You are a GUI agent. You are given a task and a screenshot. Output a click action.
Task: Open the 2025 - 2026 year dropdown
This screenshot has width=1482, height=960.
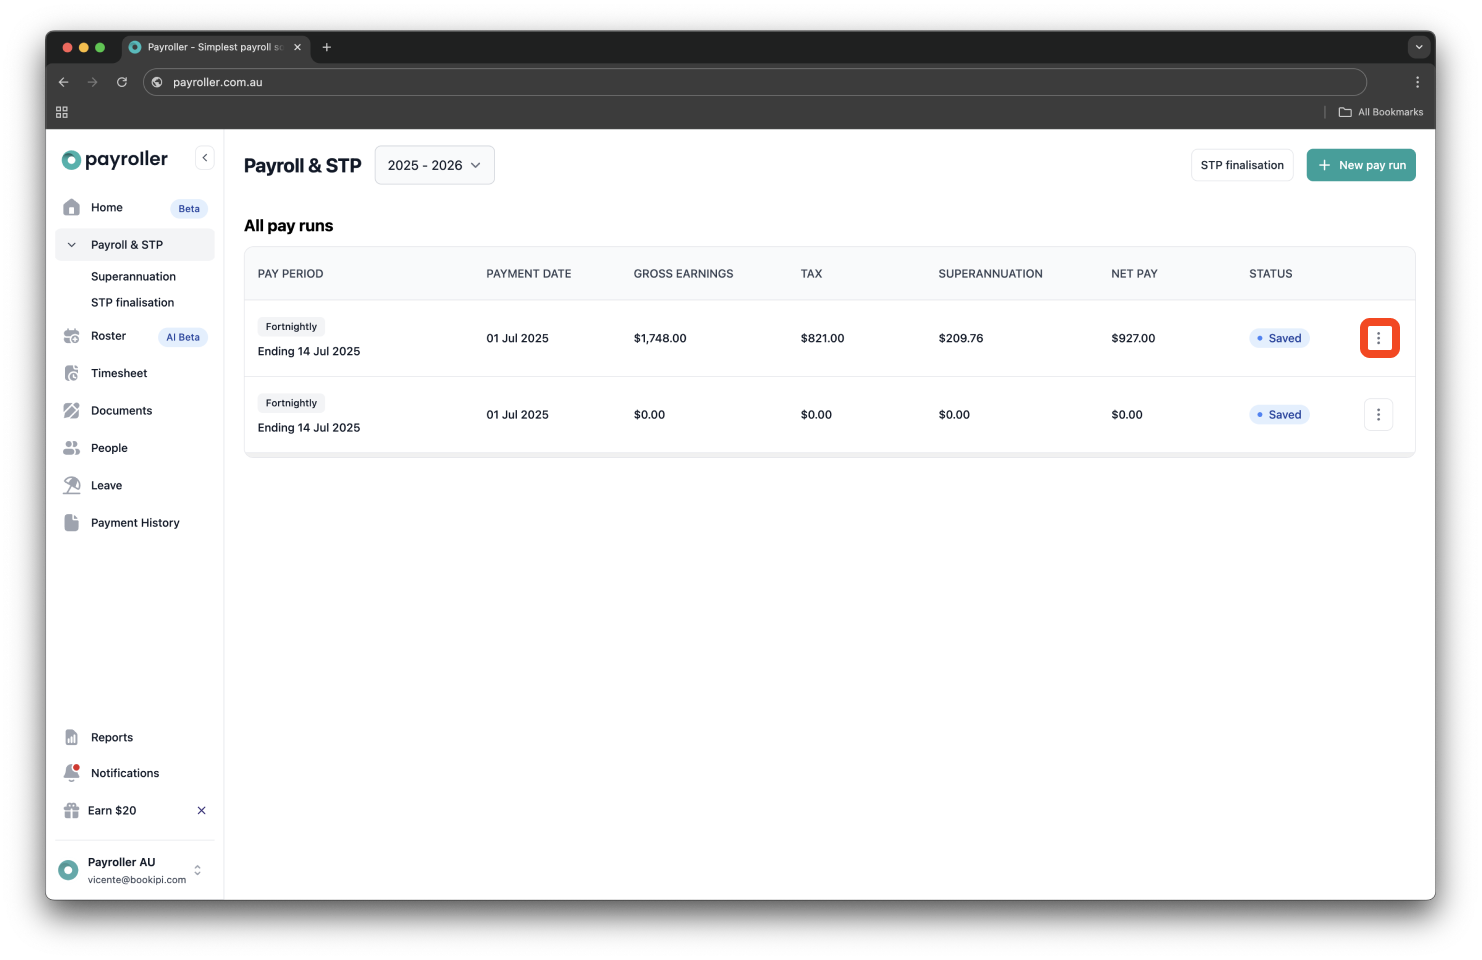click(434, 166)
